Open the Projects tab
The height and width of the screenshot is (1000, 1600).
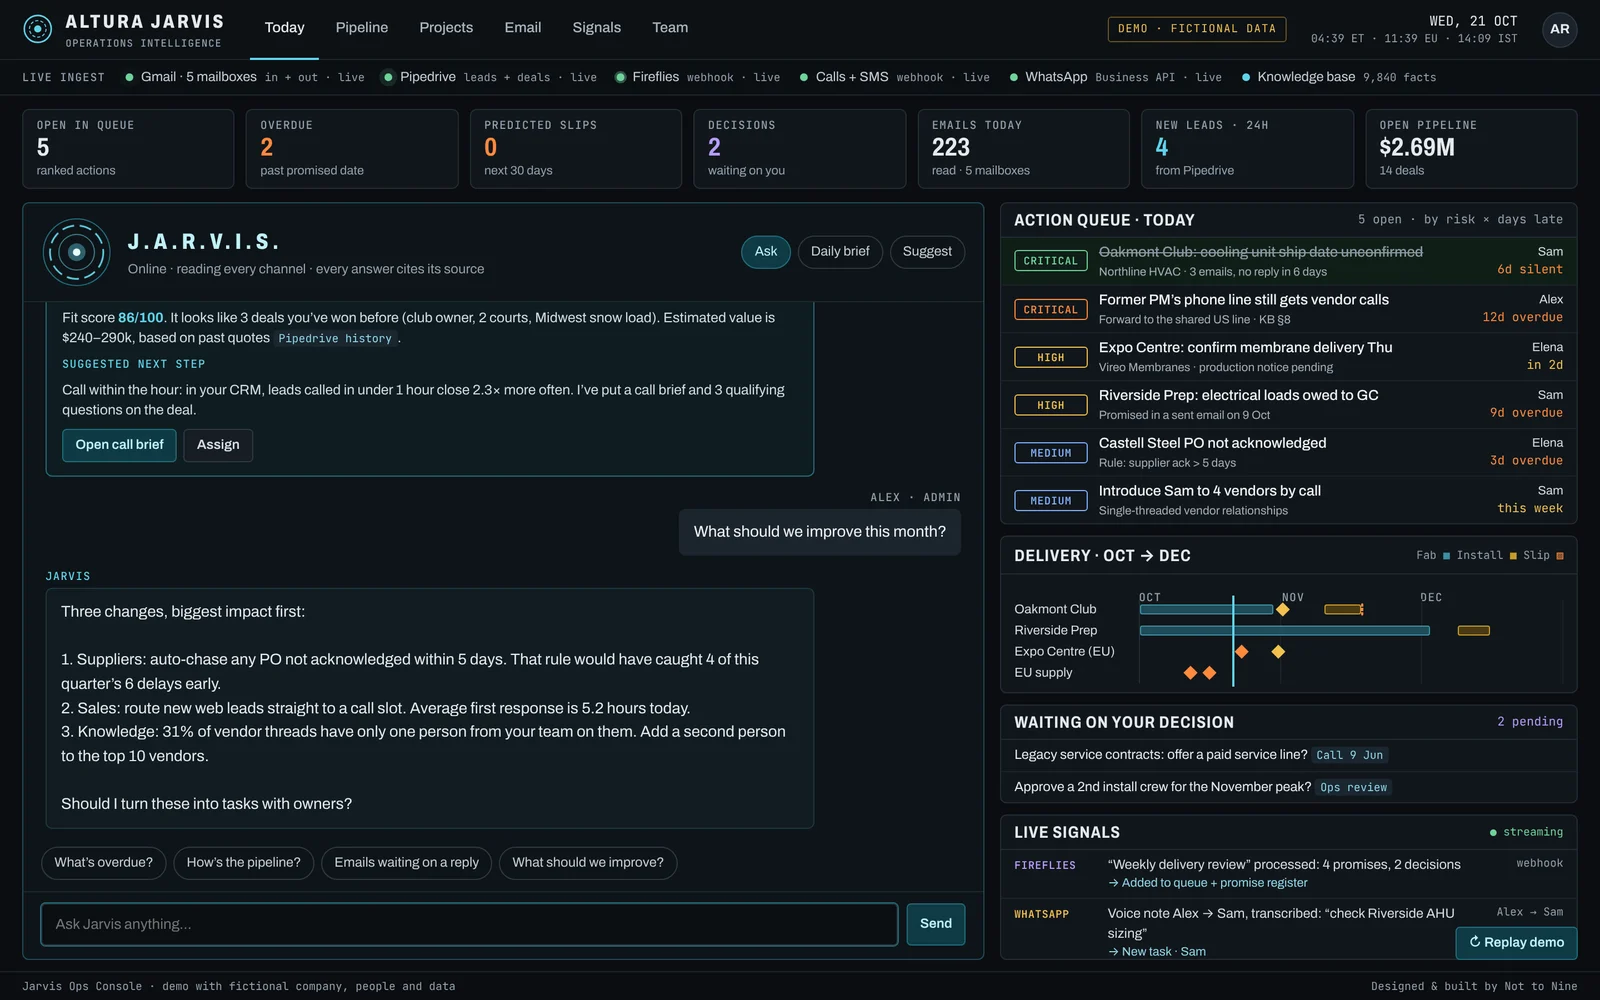tap(446, 28)
